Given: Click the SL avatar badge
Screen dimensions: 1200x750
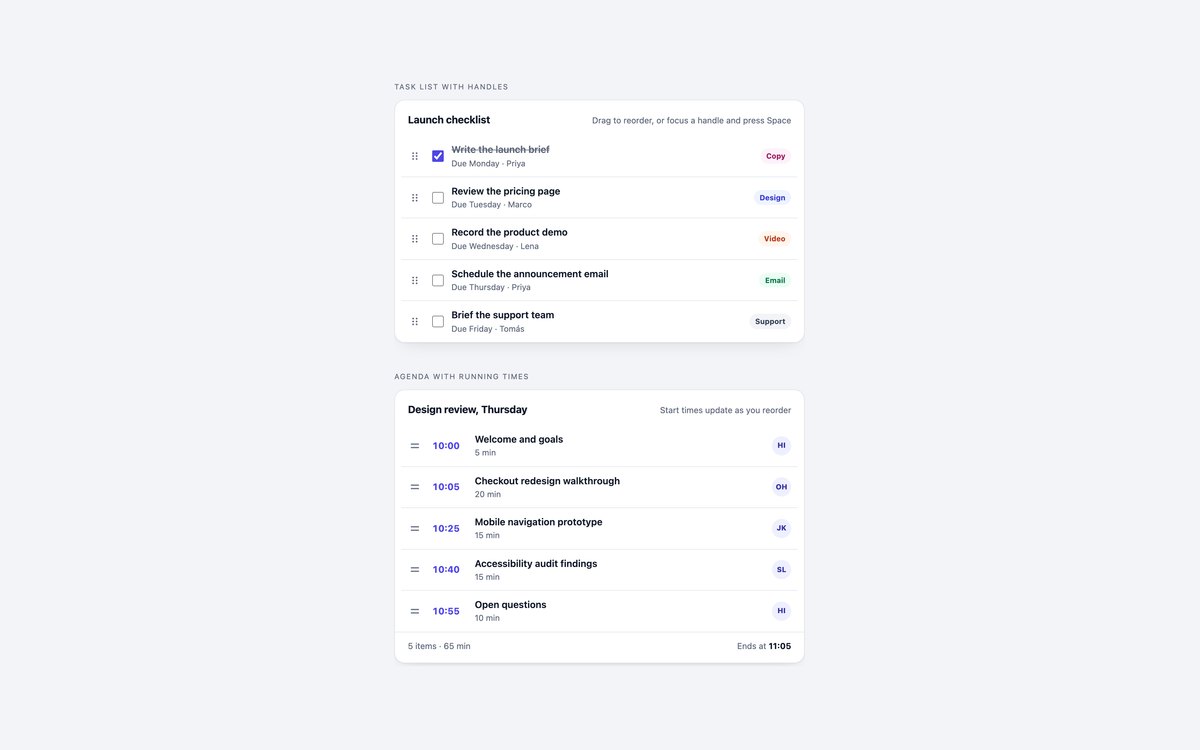Looking at the screenshot, I should pos(781,570).
